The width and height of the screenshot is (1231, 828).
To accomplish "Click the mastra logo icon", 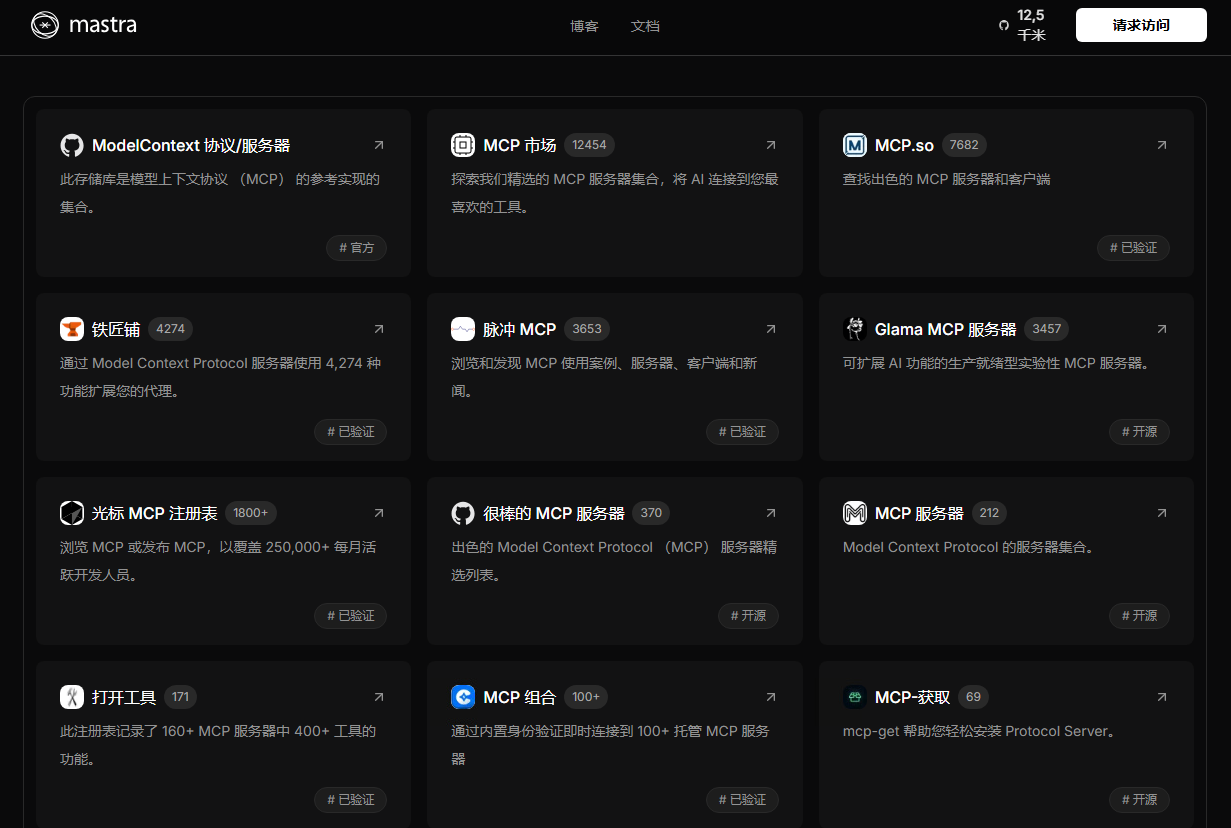I will 45,25.
